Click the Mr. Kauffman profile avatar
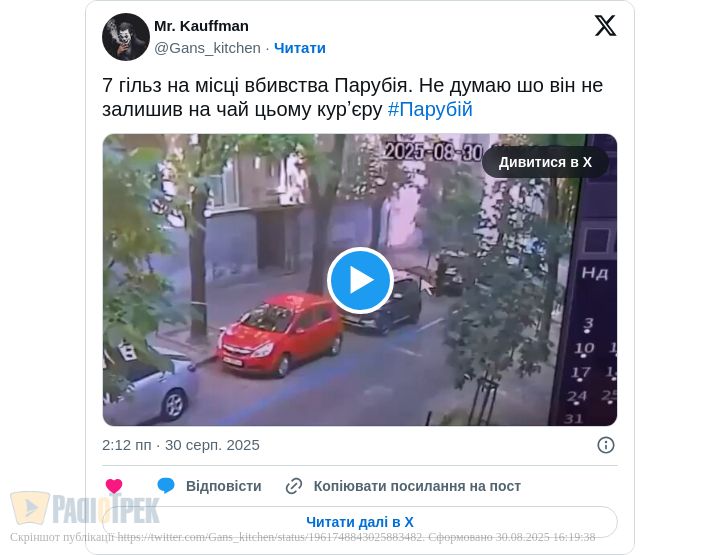 pyautogui.click(x=126, y=37)
